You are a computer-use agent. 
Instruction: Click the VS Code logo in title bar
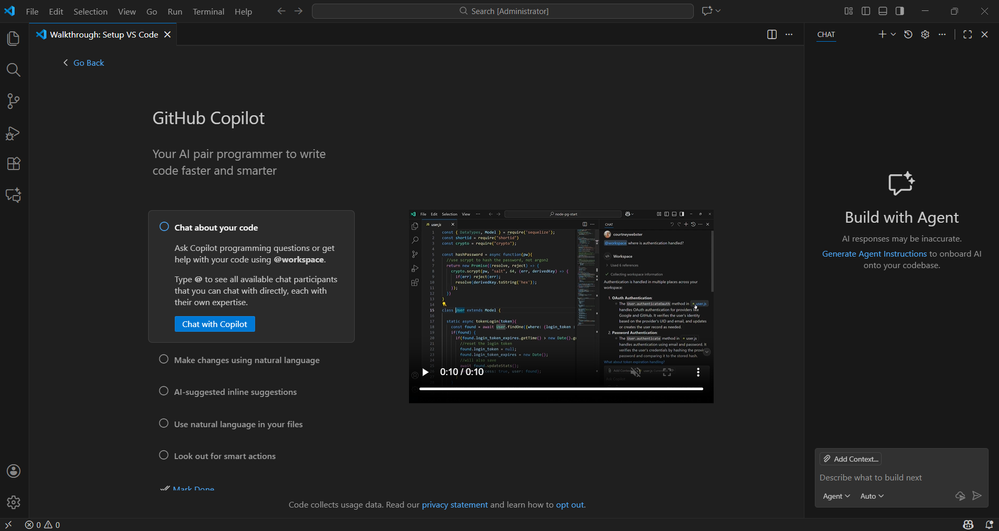click(10, 11)
